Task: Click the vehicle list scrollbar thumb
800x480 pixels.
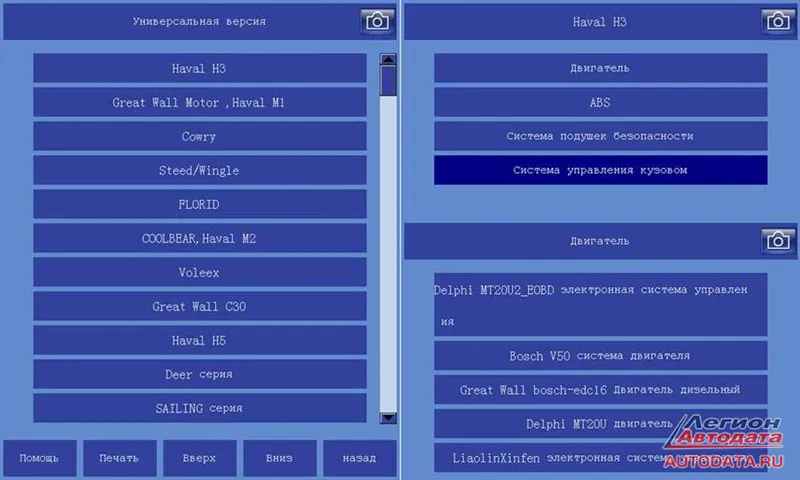Action: point(388,81)
